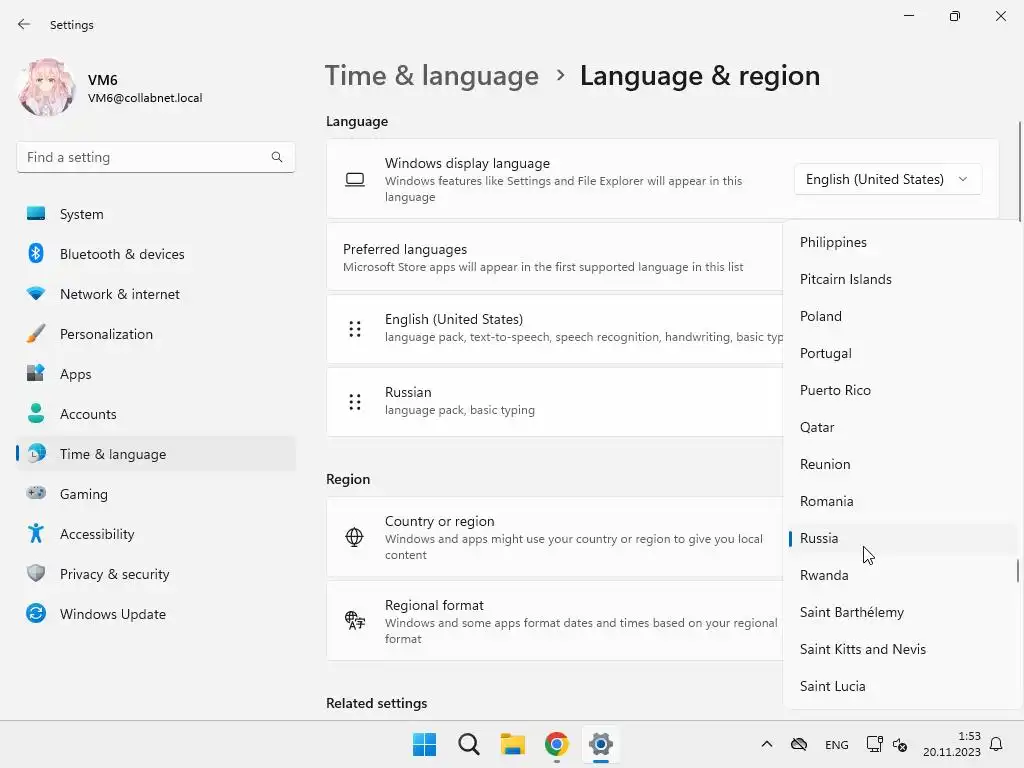This screenshot has width=1024, height=768.
Task: Click the Network & internet wifi icon
Action: 36,293
